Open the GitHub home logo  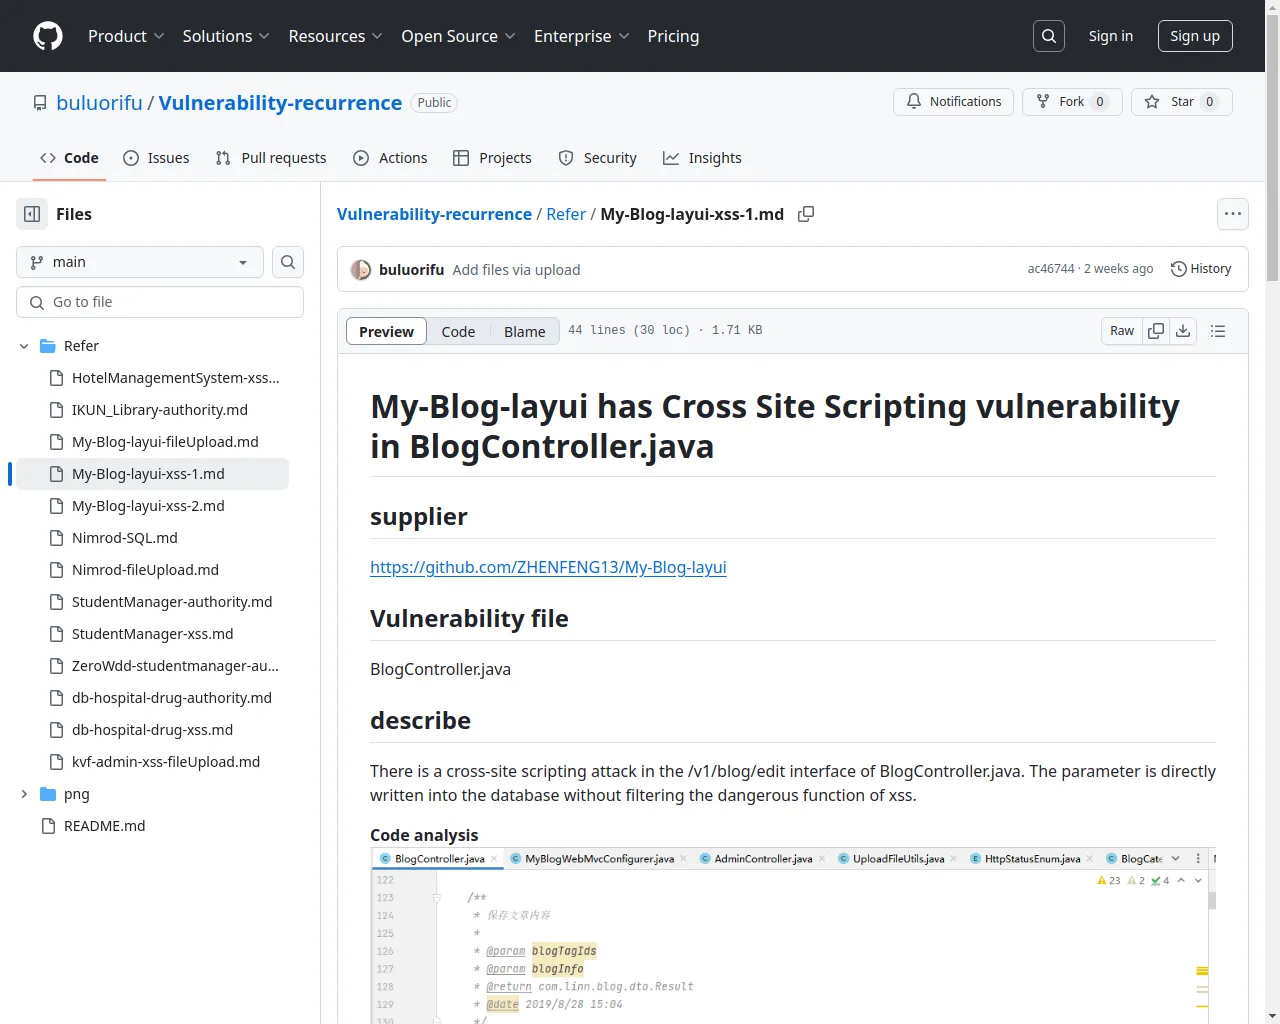pyautogui.click(x=48, y=36)
